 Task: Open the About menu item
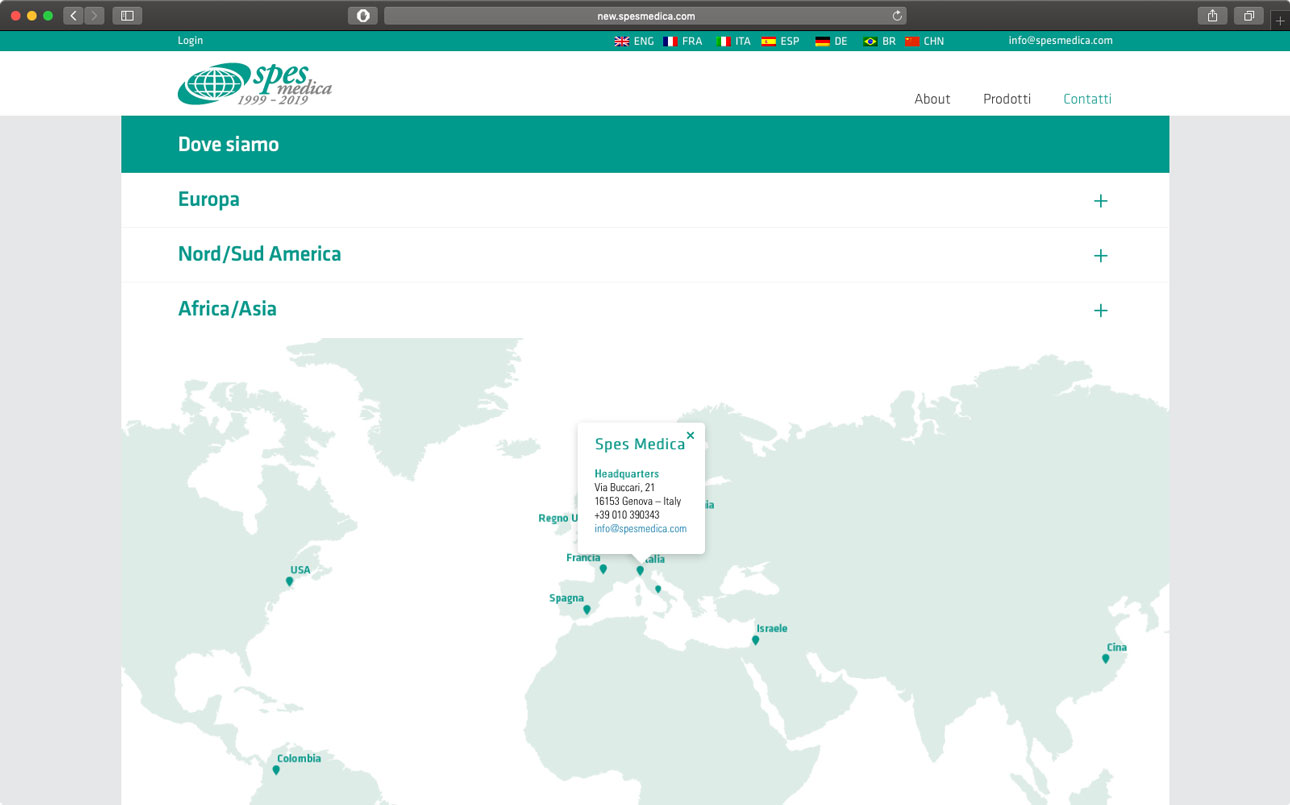(932, 99)
